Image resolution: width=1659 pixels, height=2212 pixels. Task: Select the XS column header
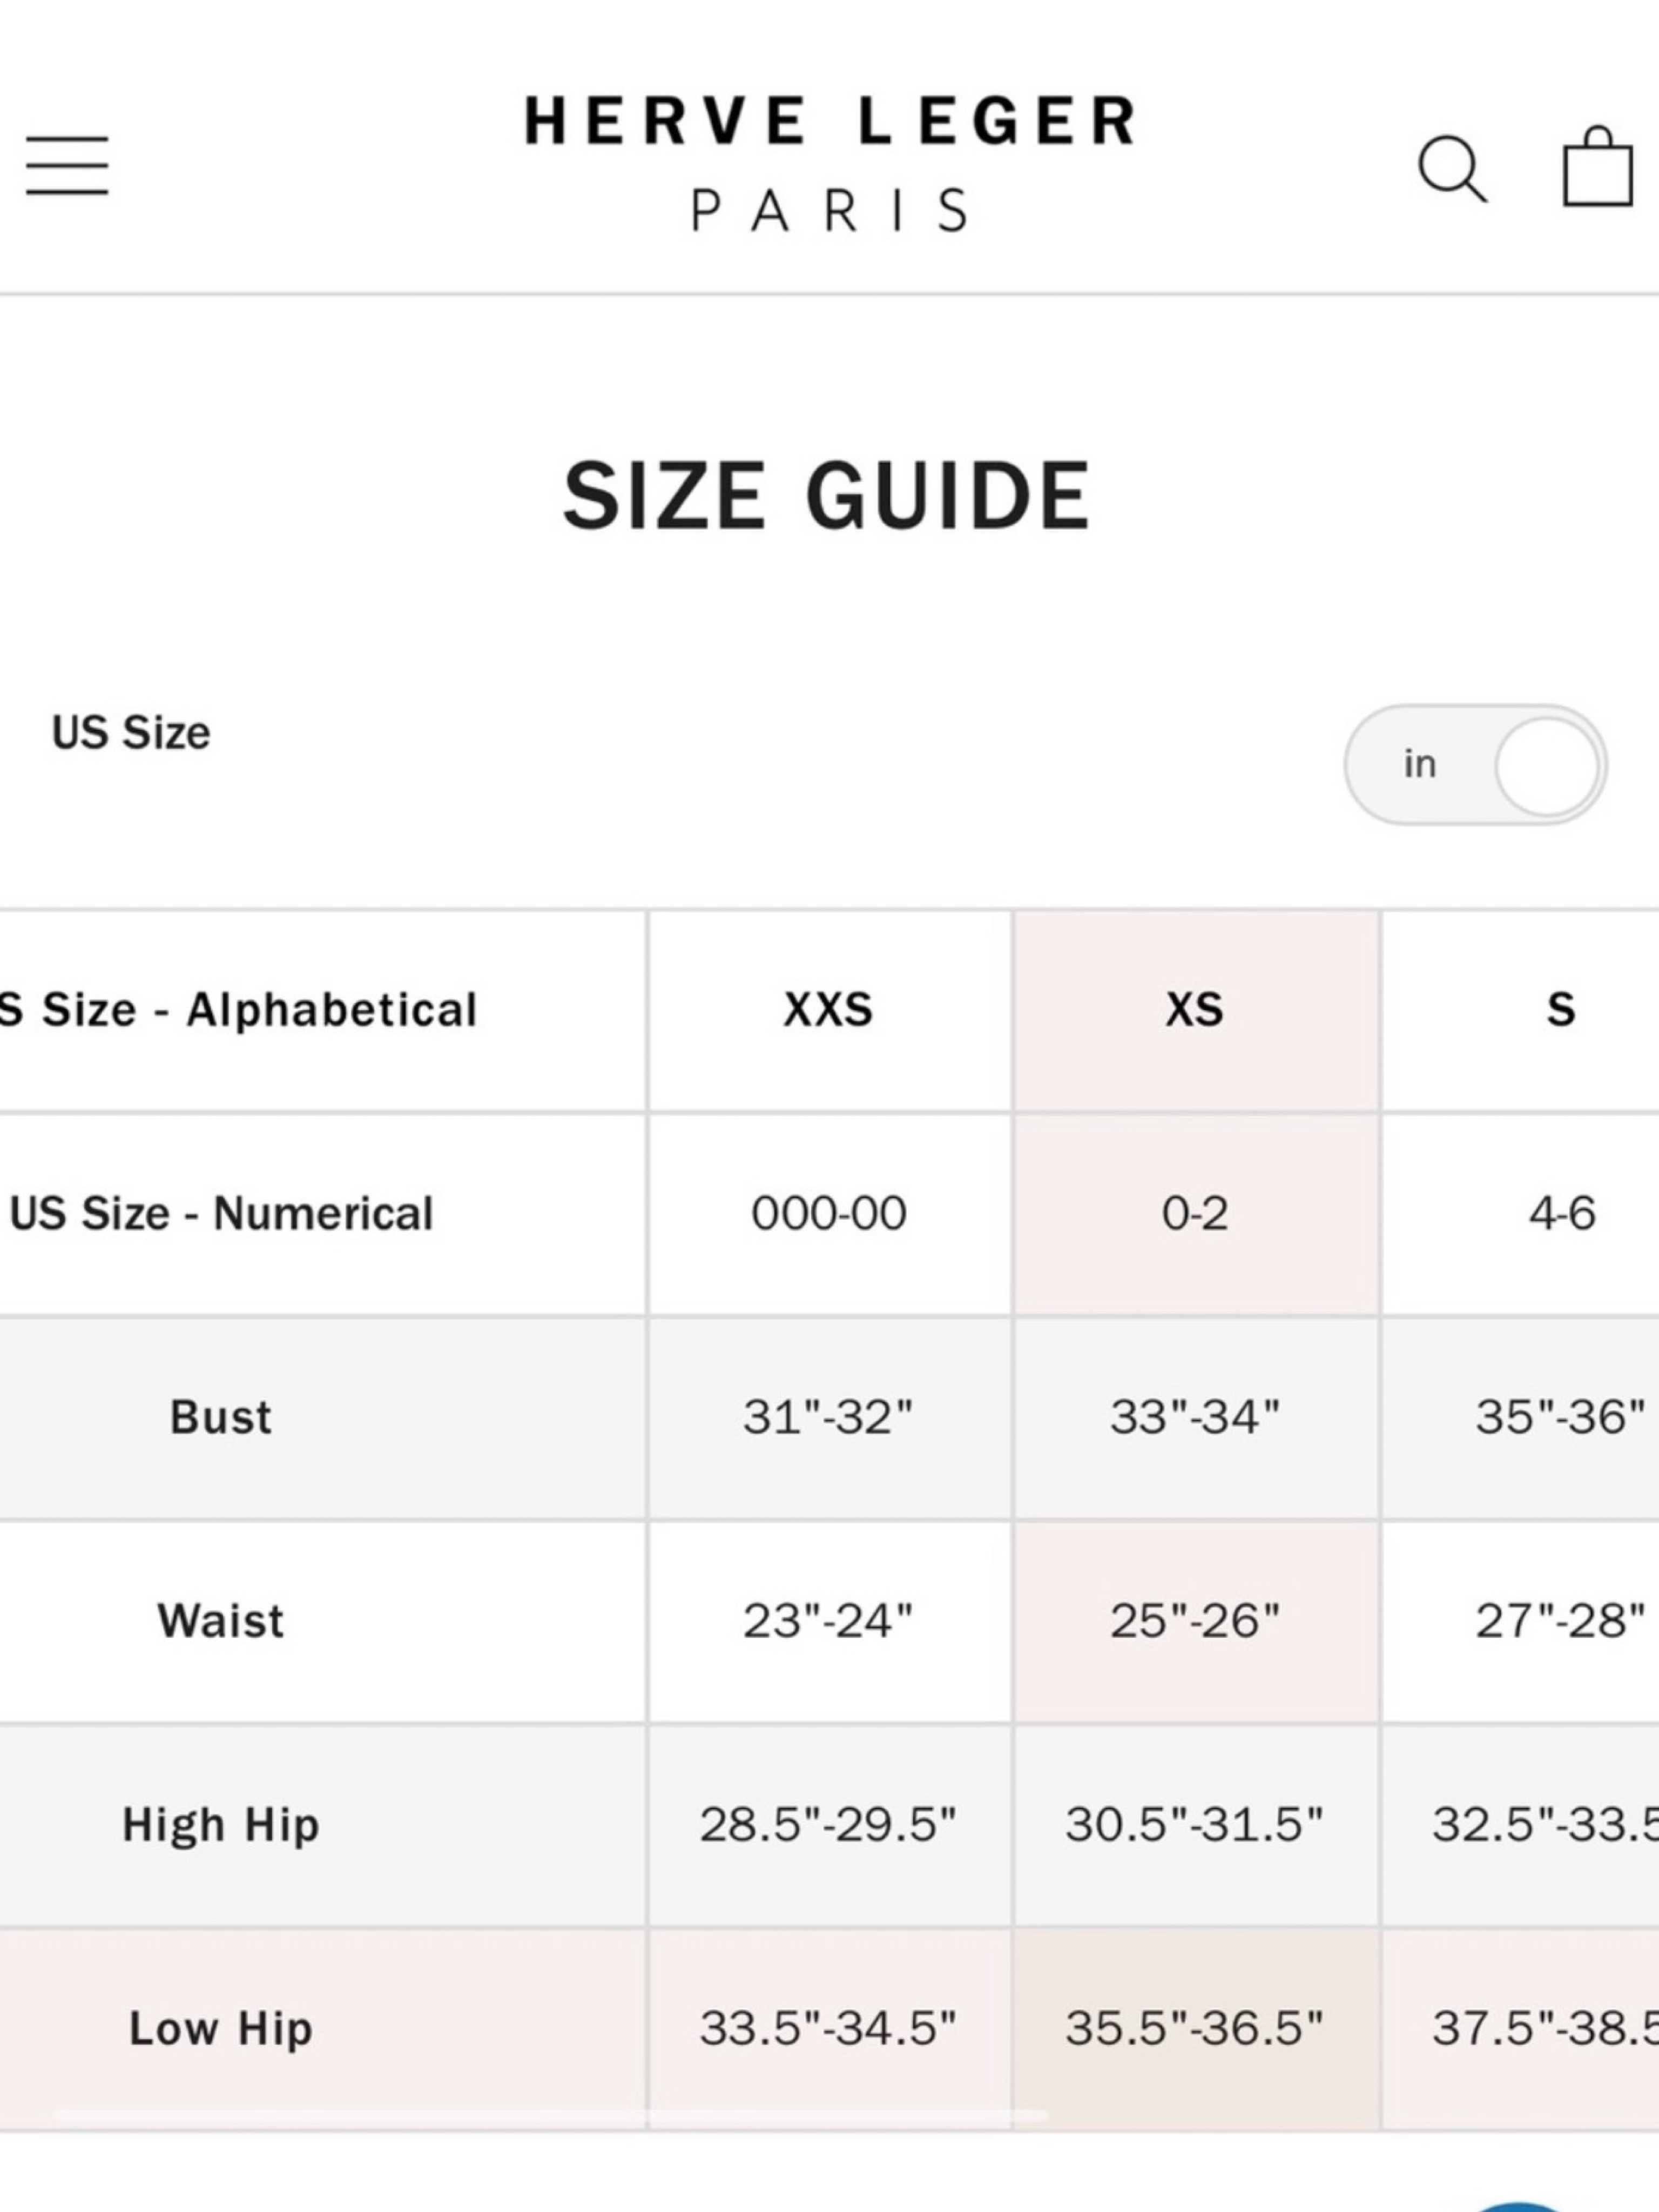pos(1195,1010)
